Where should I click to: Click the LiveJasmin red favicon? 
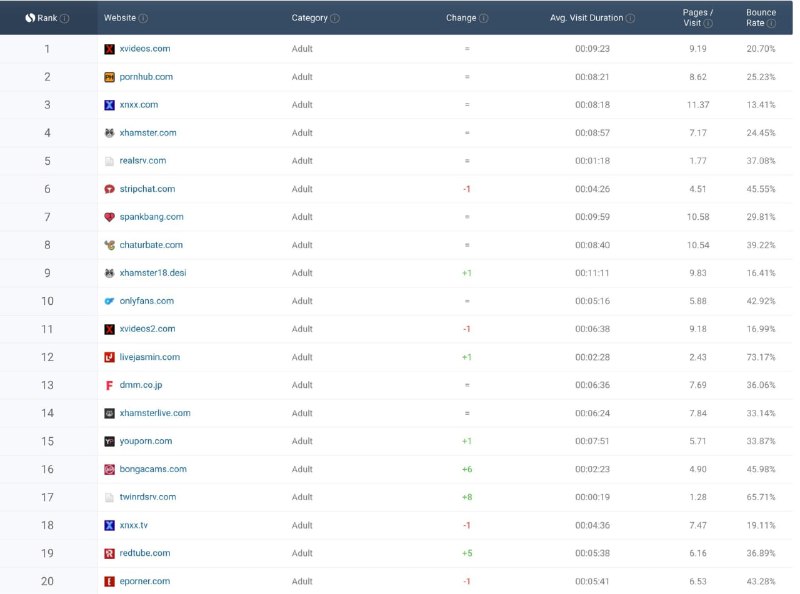coord(108,356)
